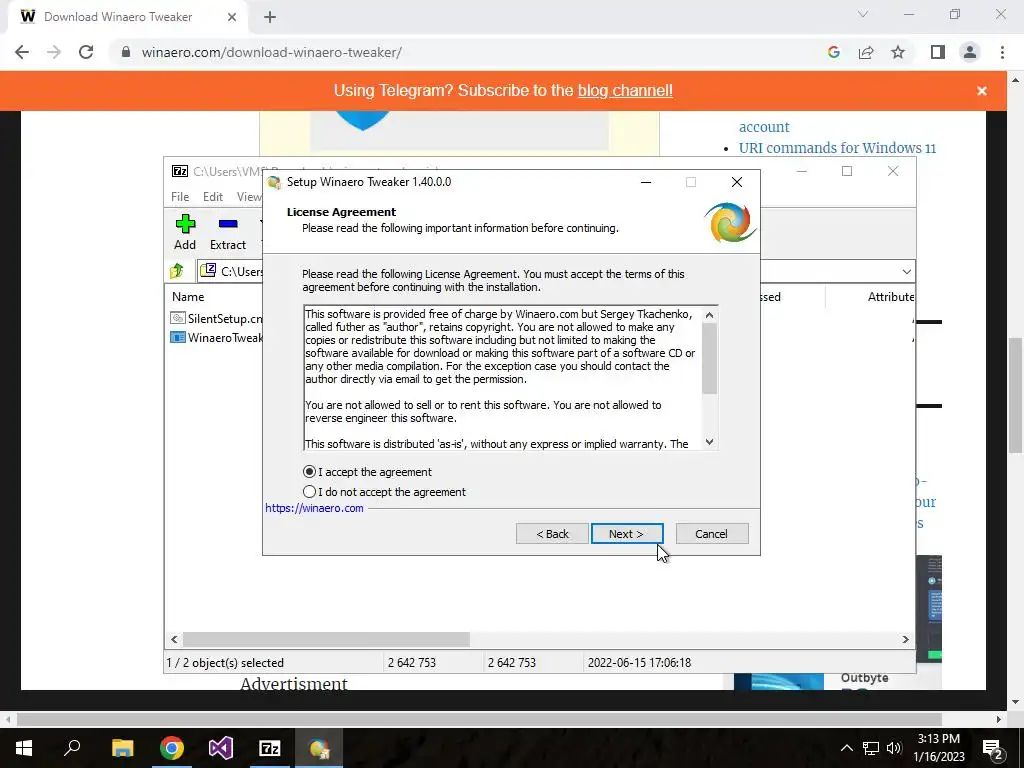Reload the Chrome page
This screenshot has width=1024, height=768.
coord(86,52)
